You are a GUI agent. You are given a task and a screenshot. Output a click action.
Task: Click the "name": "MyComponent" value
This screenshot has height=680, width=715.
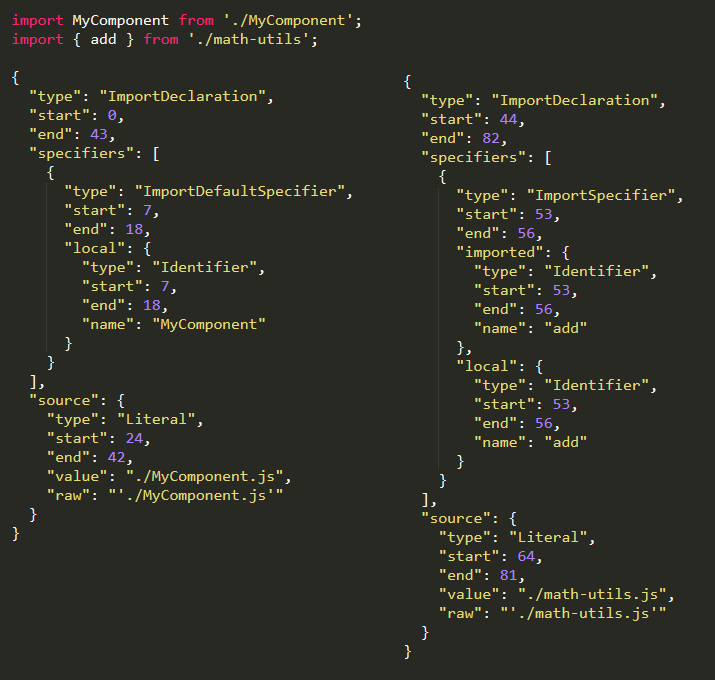pos(209,325)
